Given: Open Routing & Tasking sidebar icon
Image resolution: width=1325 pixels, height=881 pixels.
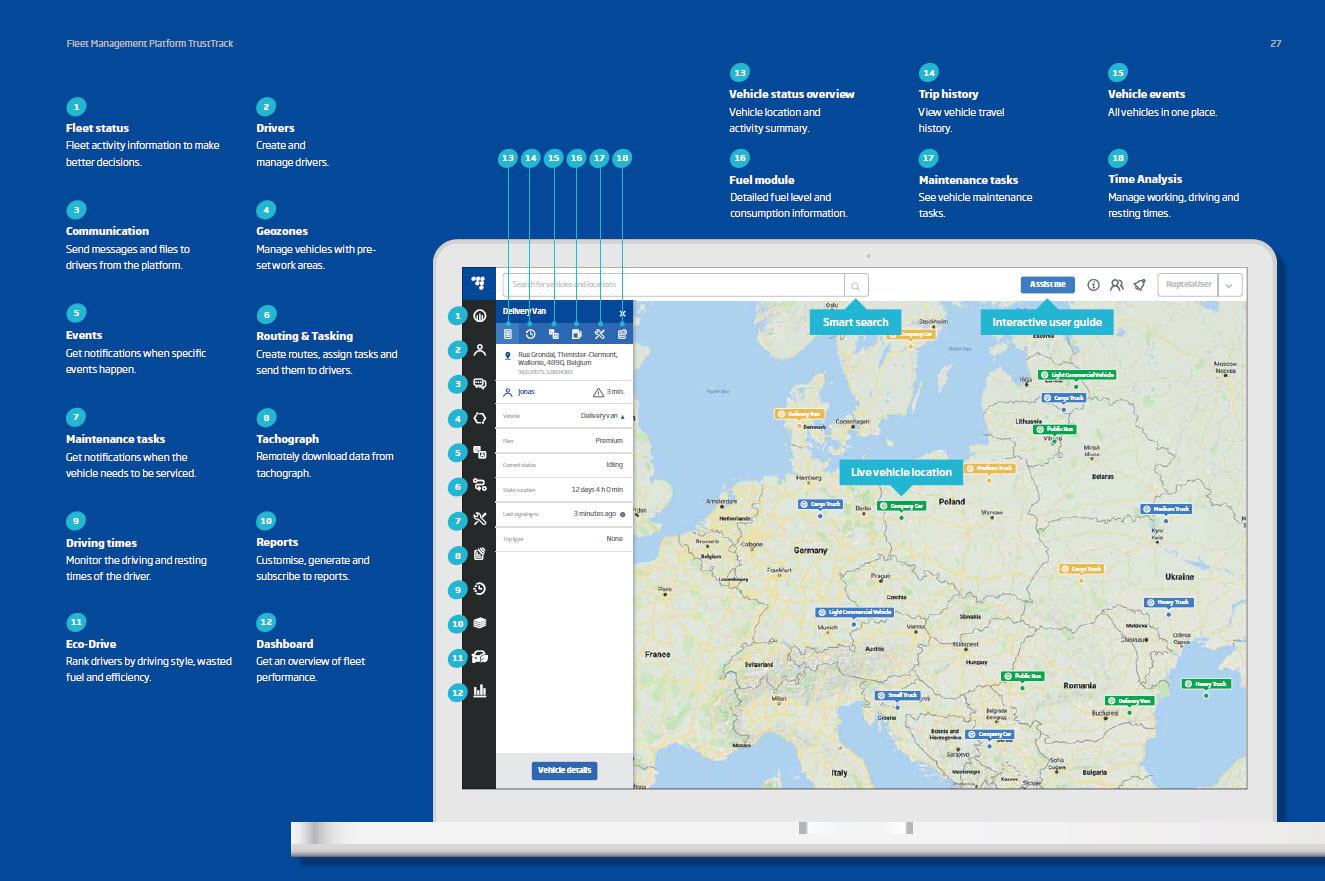Looking at the screenshot, I should point(480,486).
